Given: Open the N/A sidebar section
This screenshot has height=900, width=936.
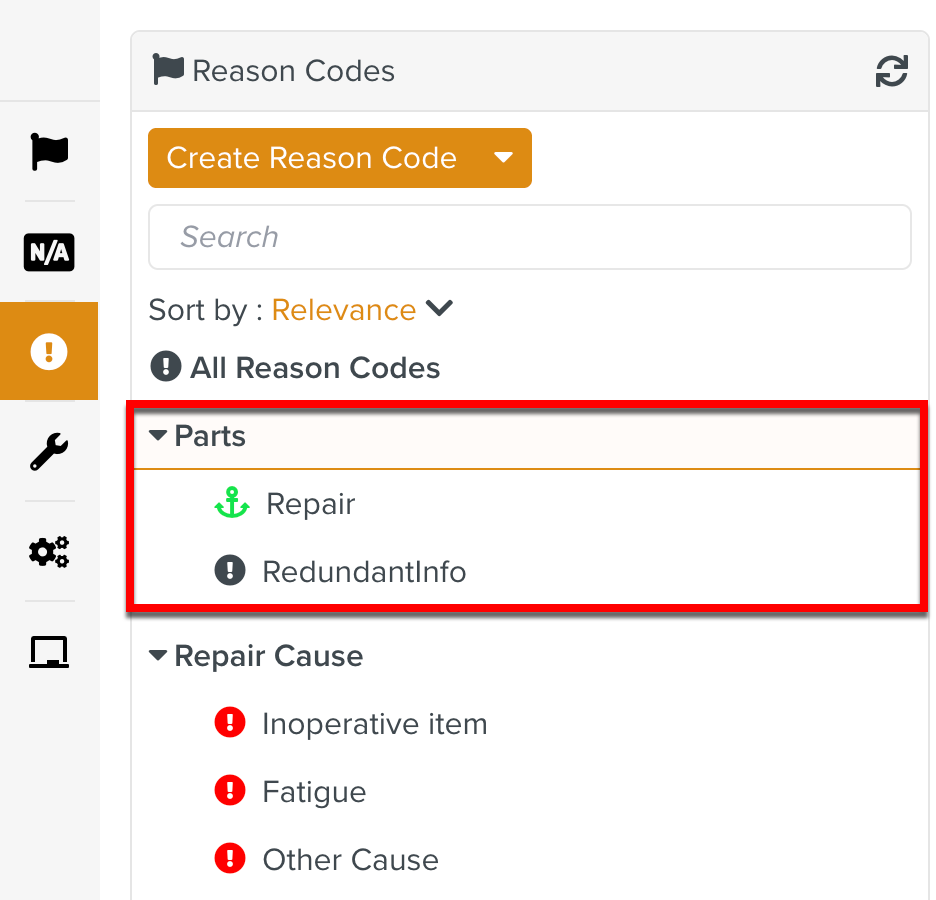Looking at the screenshot, I should tap(49, 252).
